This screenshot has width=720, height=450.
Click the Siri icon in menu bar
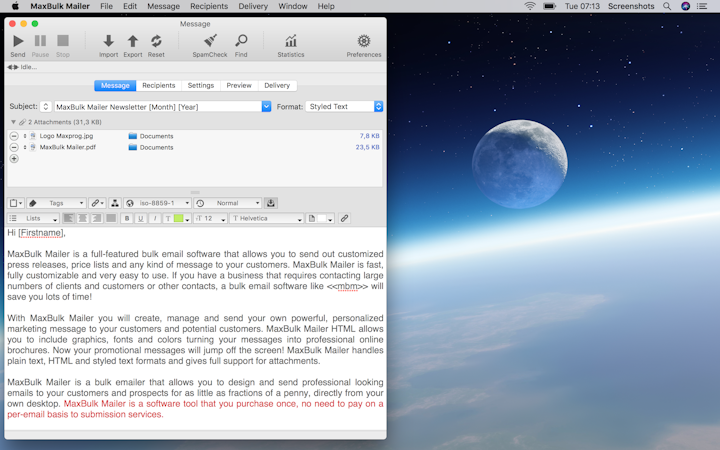(686, 6)
